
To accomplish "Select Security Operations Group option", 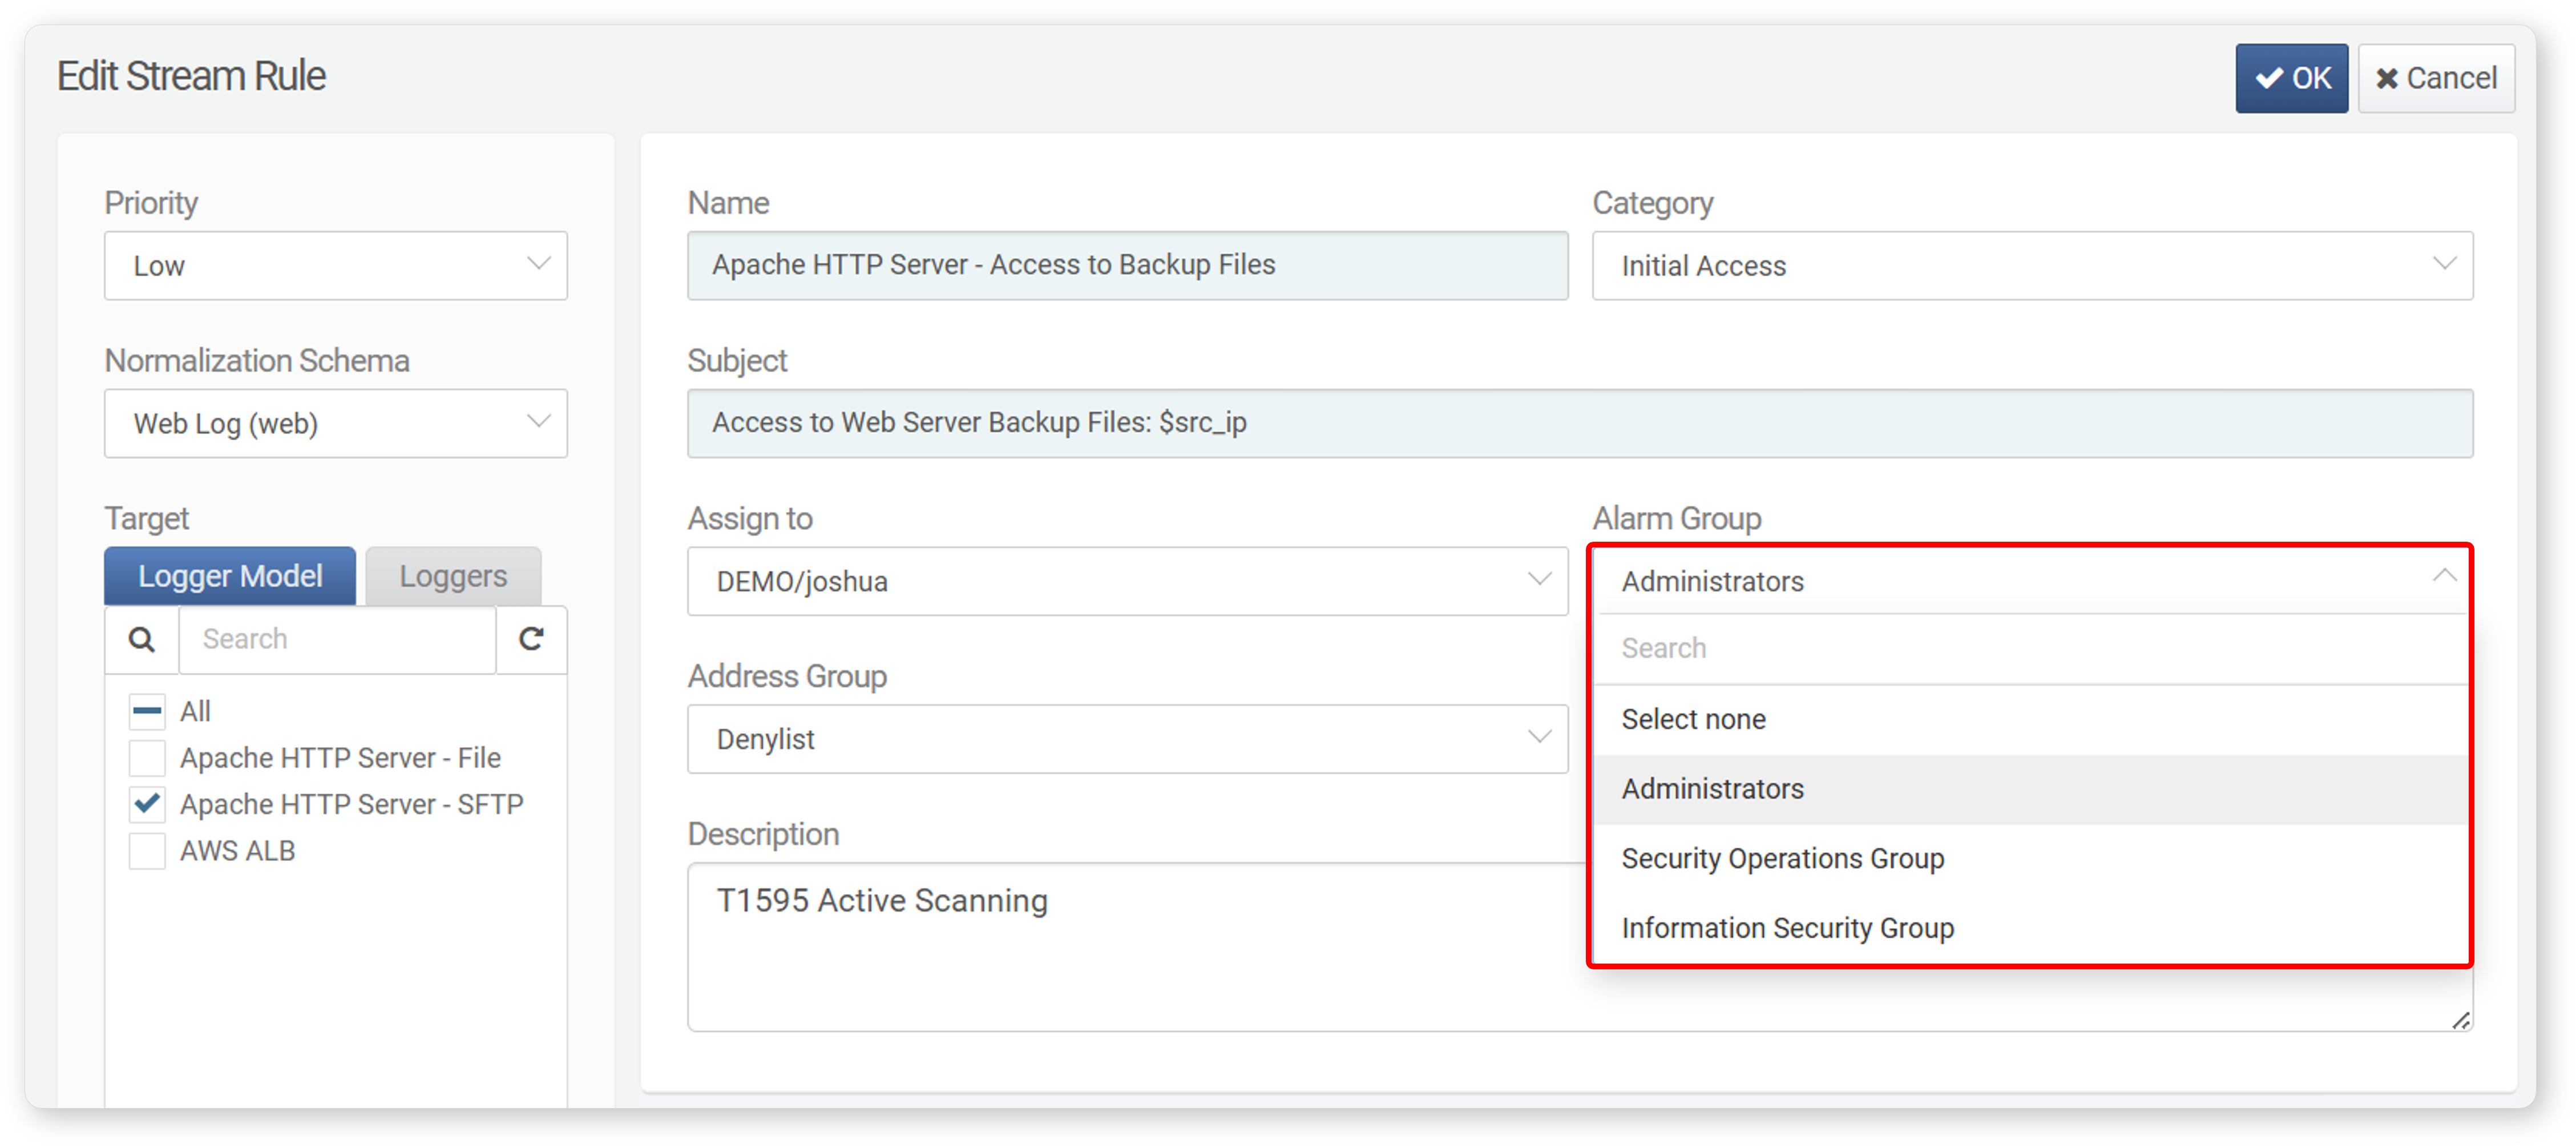I will 2030,859.
